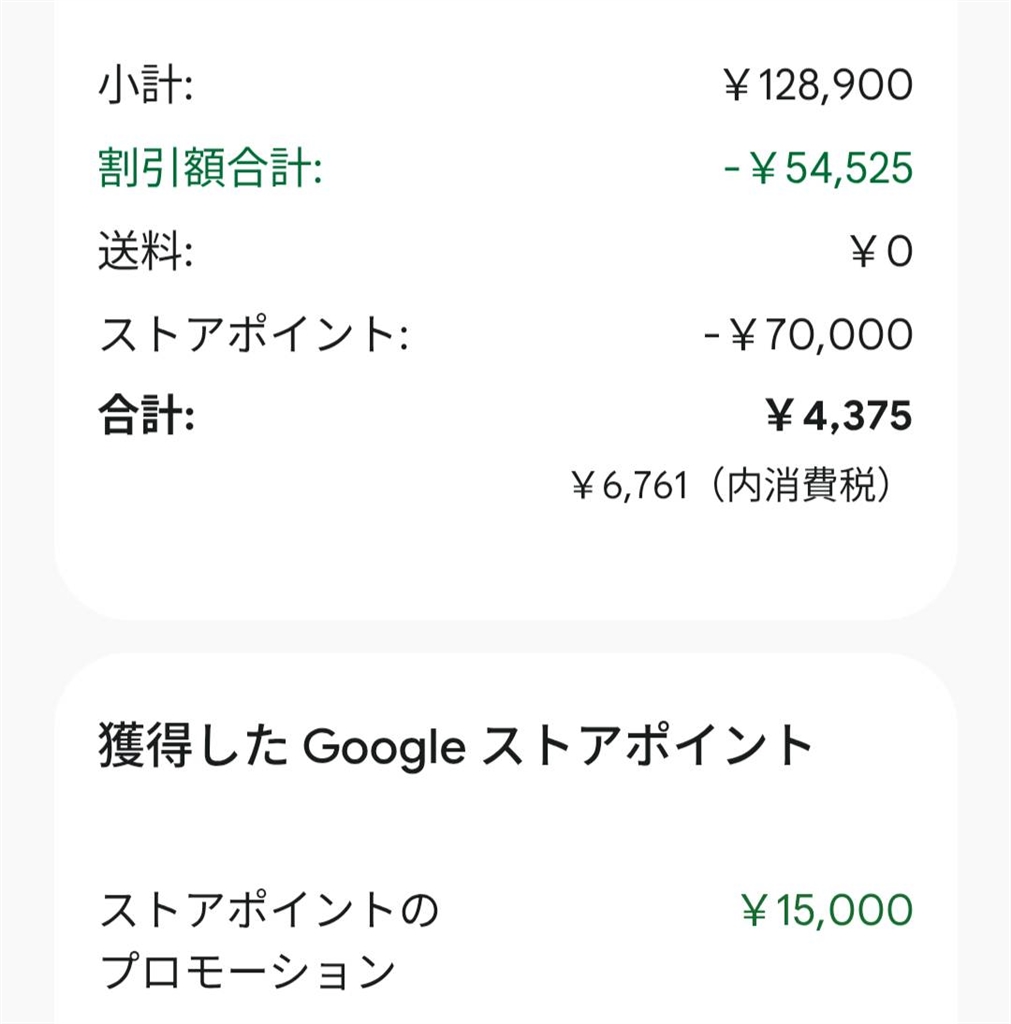The image size is (1011, 1024).
Task: Tap 獲得した at the points heading start
Action: 194,746
